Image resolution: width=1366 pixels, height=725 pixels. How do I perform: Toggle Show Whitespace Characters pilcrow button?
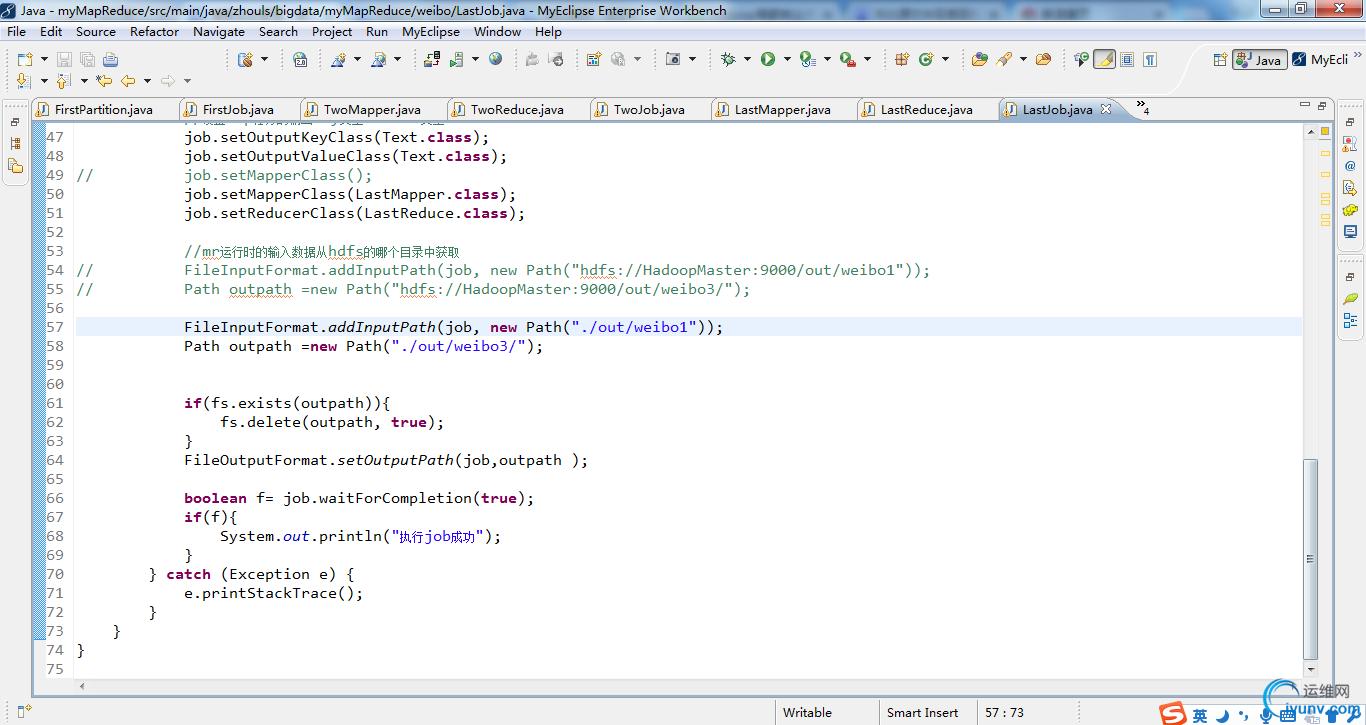1150,59
